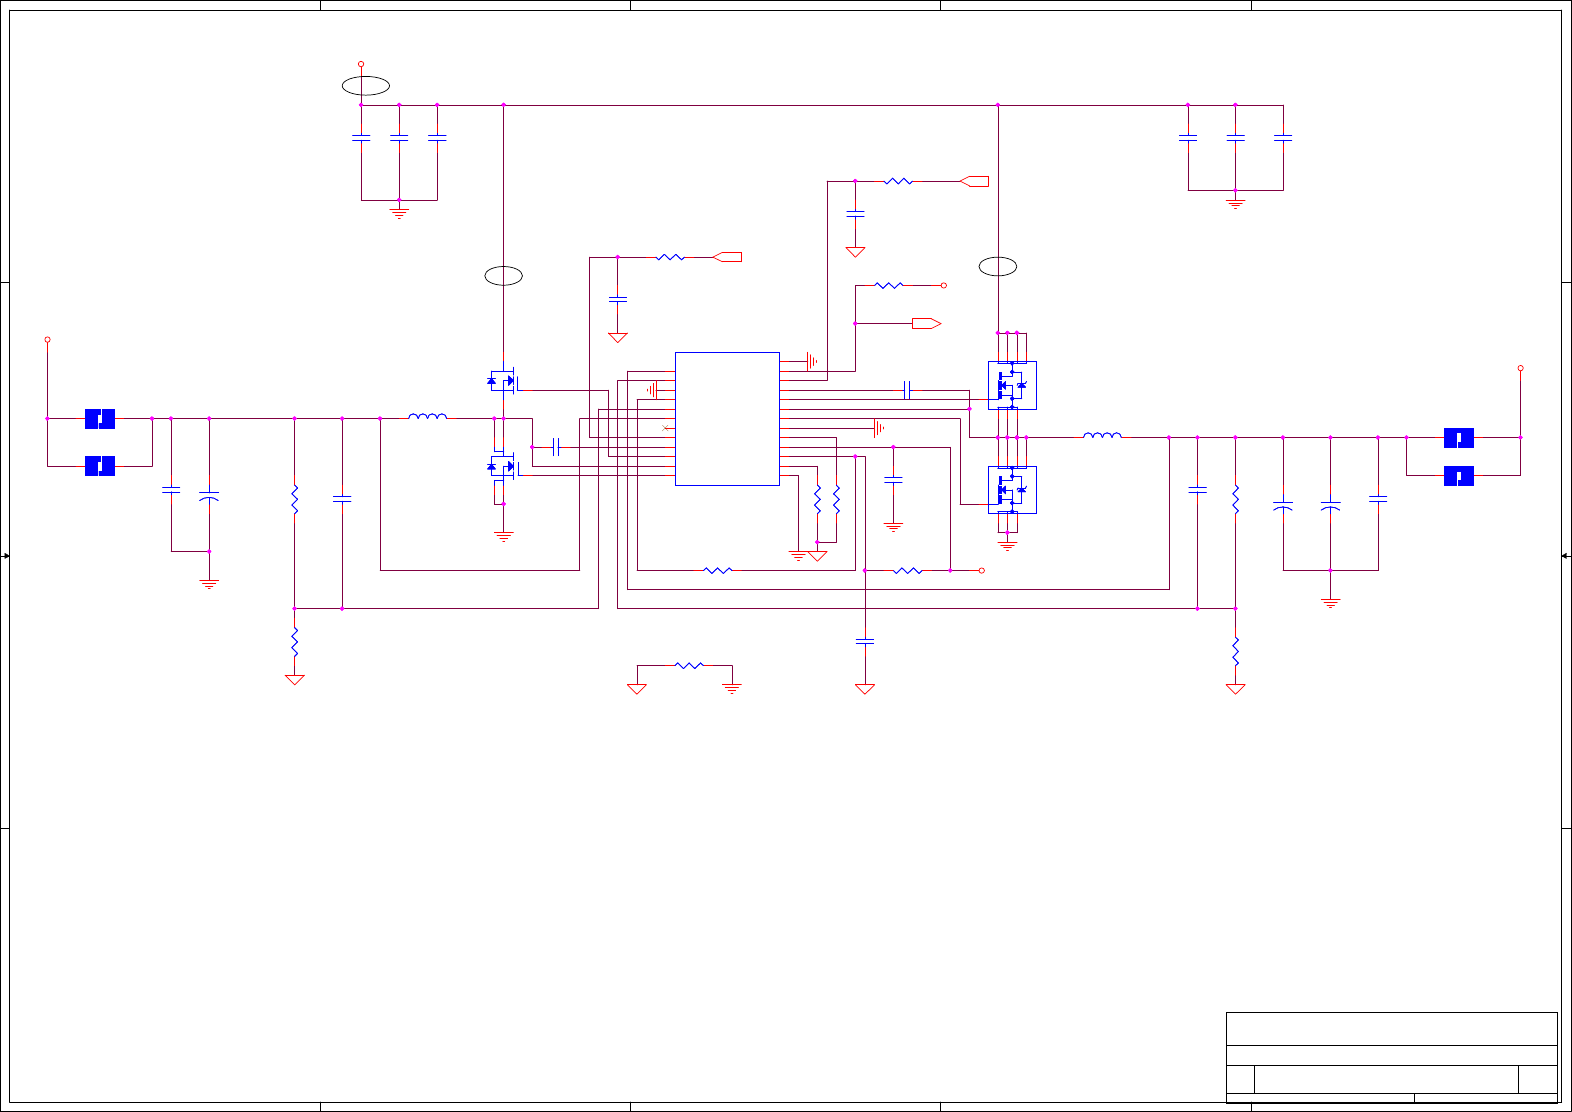The image size is (1572, 1112).
Task: Click the lower-left blue jumper block
Action: coord(100,466)
